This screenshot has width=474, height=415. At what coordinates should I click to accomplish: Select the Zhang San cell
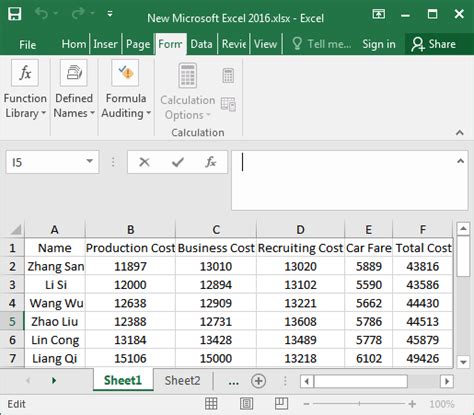55,266
